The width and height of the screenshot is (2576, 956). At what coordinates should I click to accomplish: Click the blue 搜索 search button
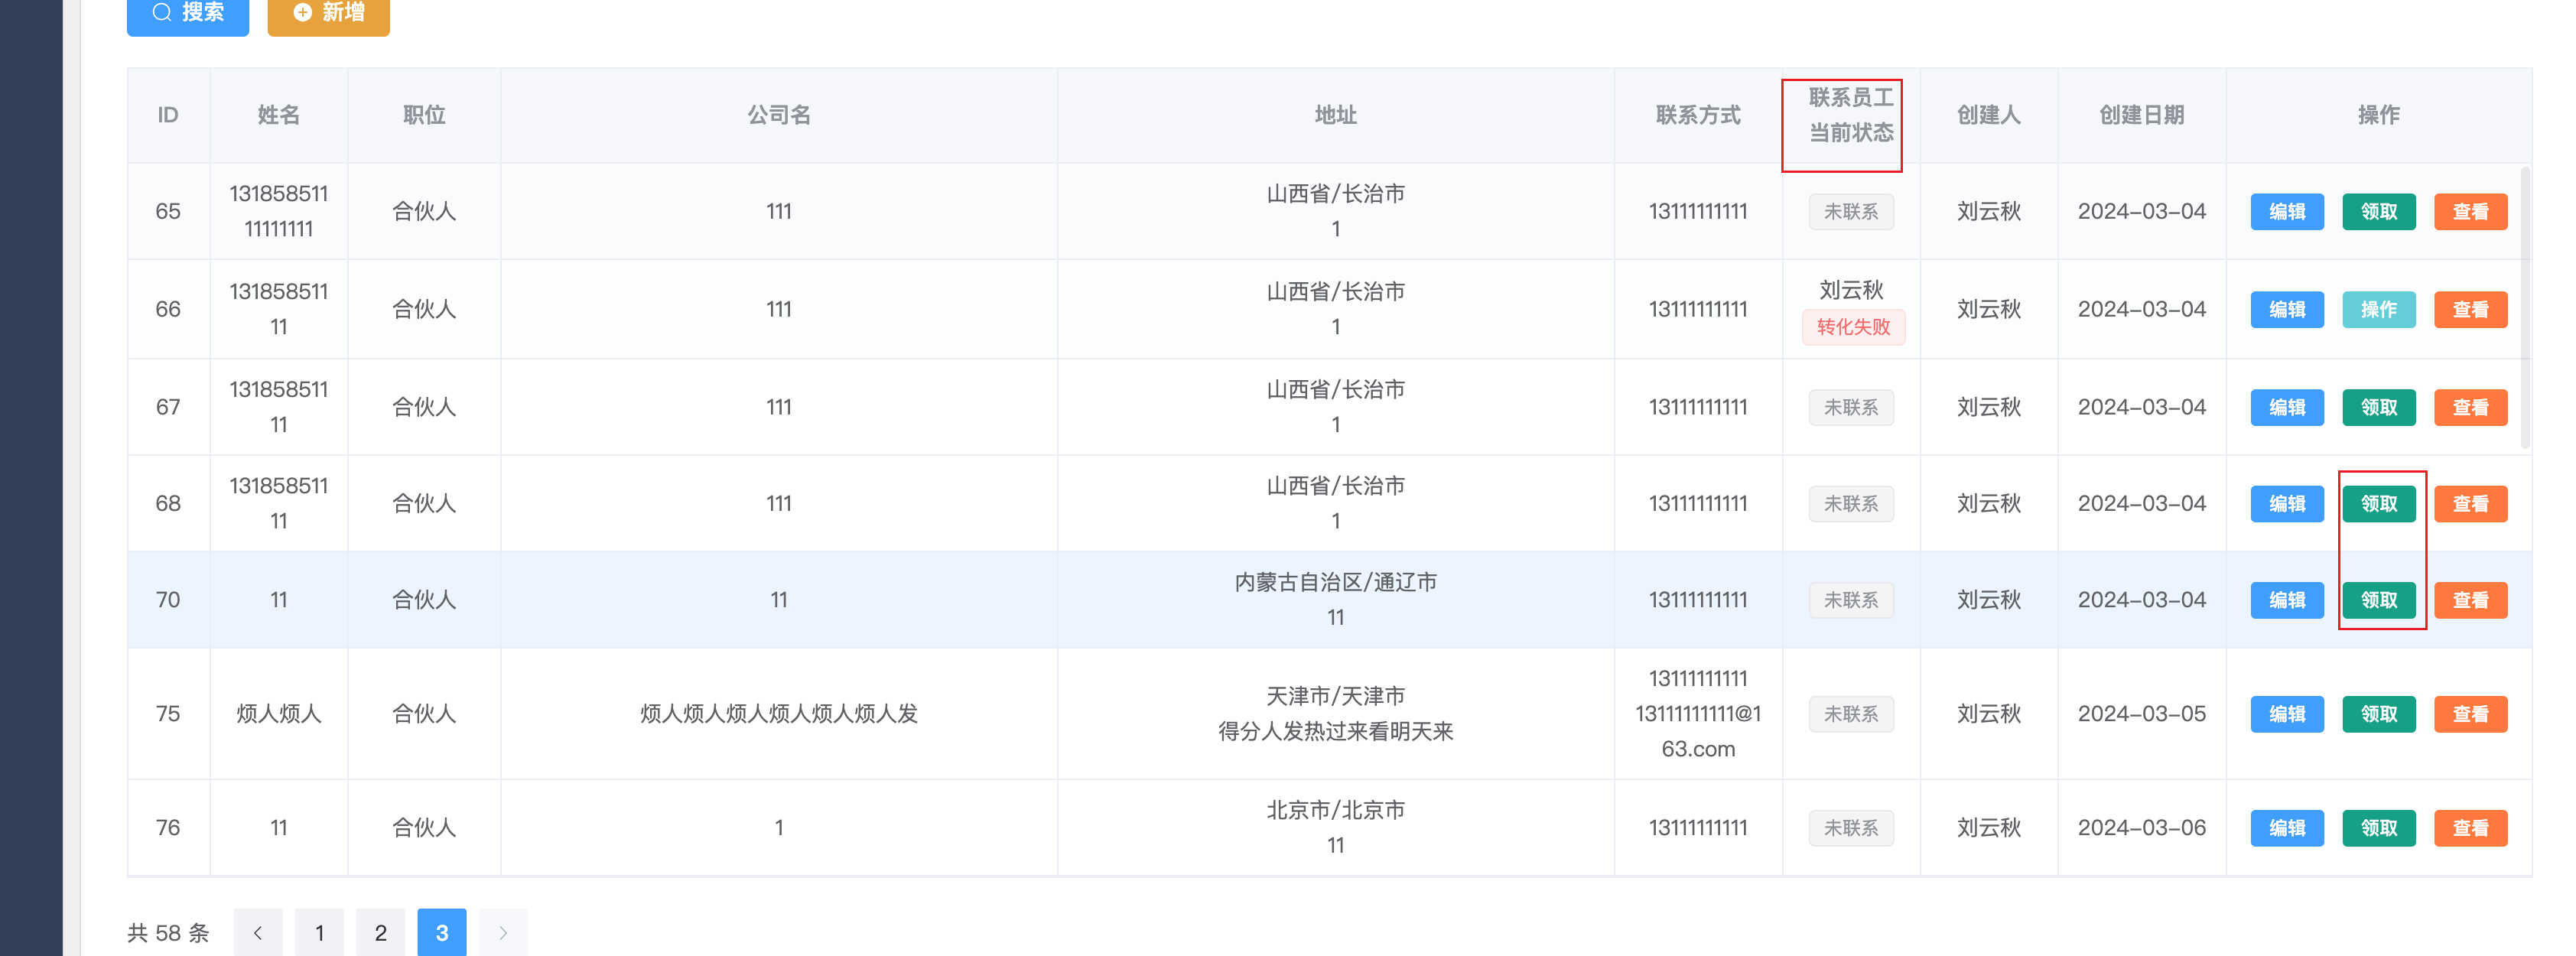click(x=188, y=14)
